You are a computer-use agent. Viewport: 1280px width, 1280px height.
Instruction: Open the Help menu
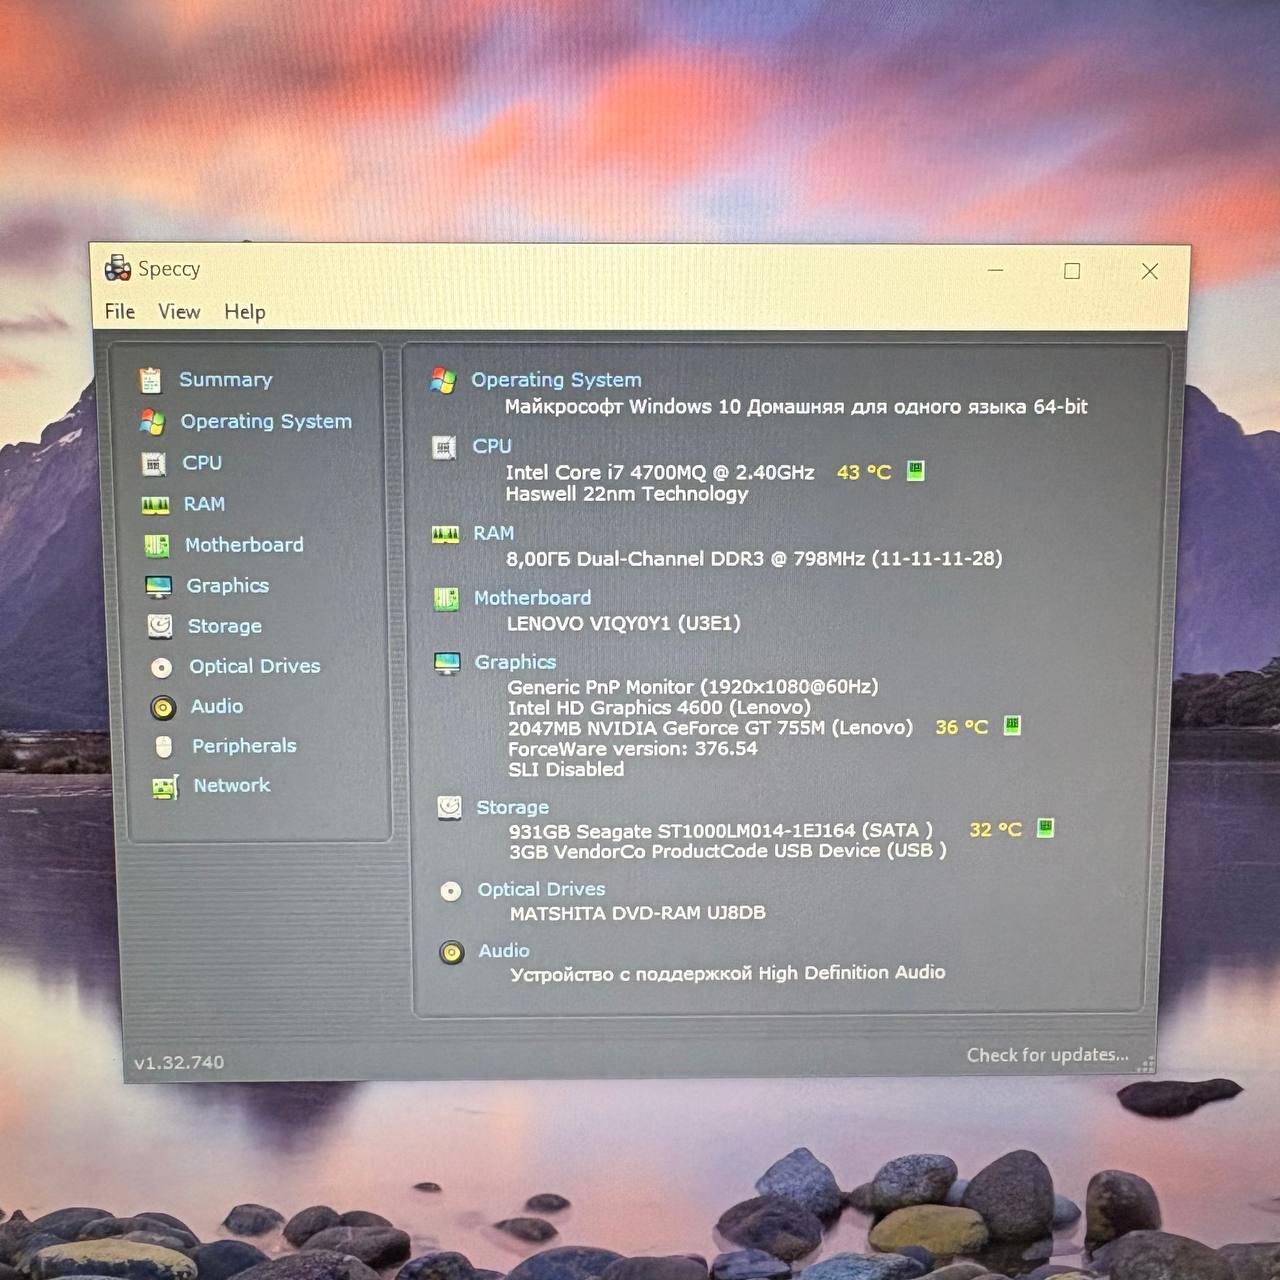(x=245, y=312)
